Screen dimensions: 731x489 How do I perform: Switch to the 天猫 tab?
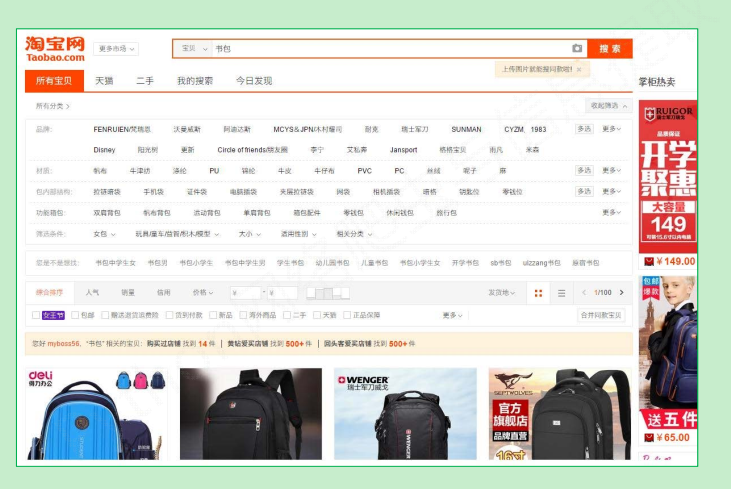coord(104,81)
